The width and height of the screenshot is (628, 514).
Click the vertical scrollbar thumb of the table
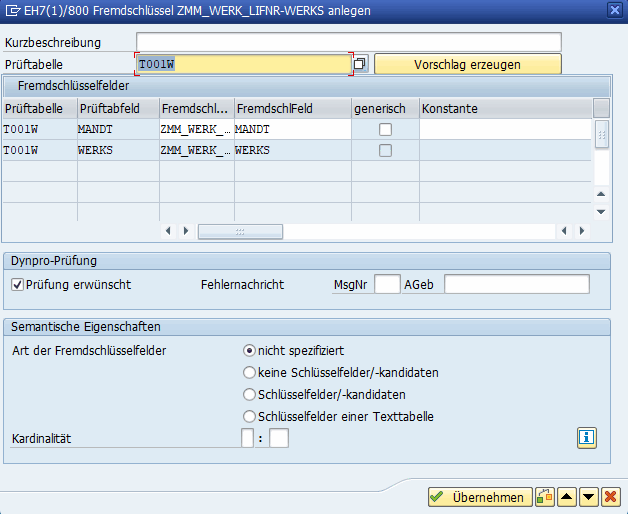pyautogui.click(x=601, y=135)
